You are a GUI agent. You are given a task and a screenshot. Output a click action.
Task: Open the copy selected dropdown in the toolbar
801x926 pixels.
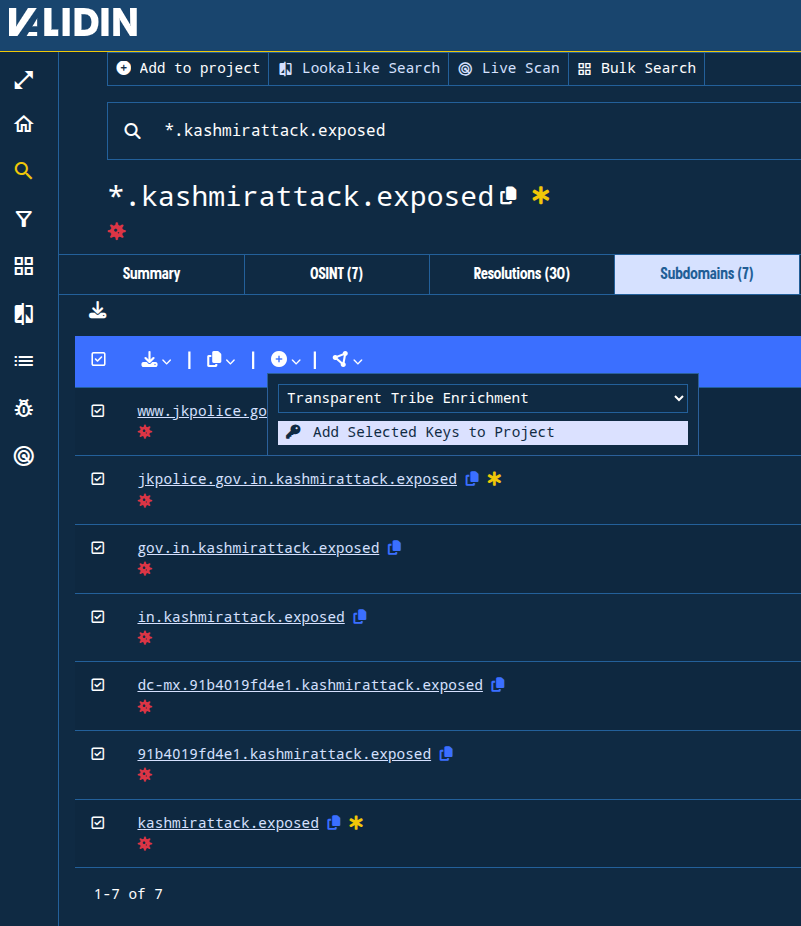coord(221,360)
